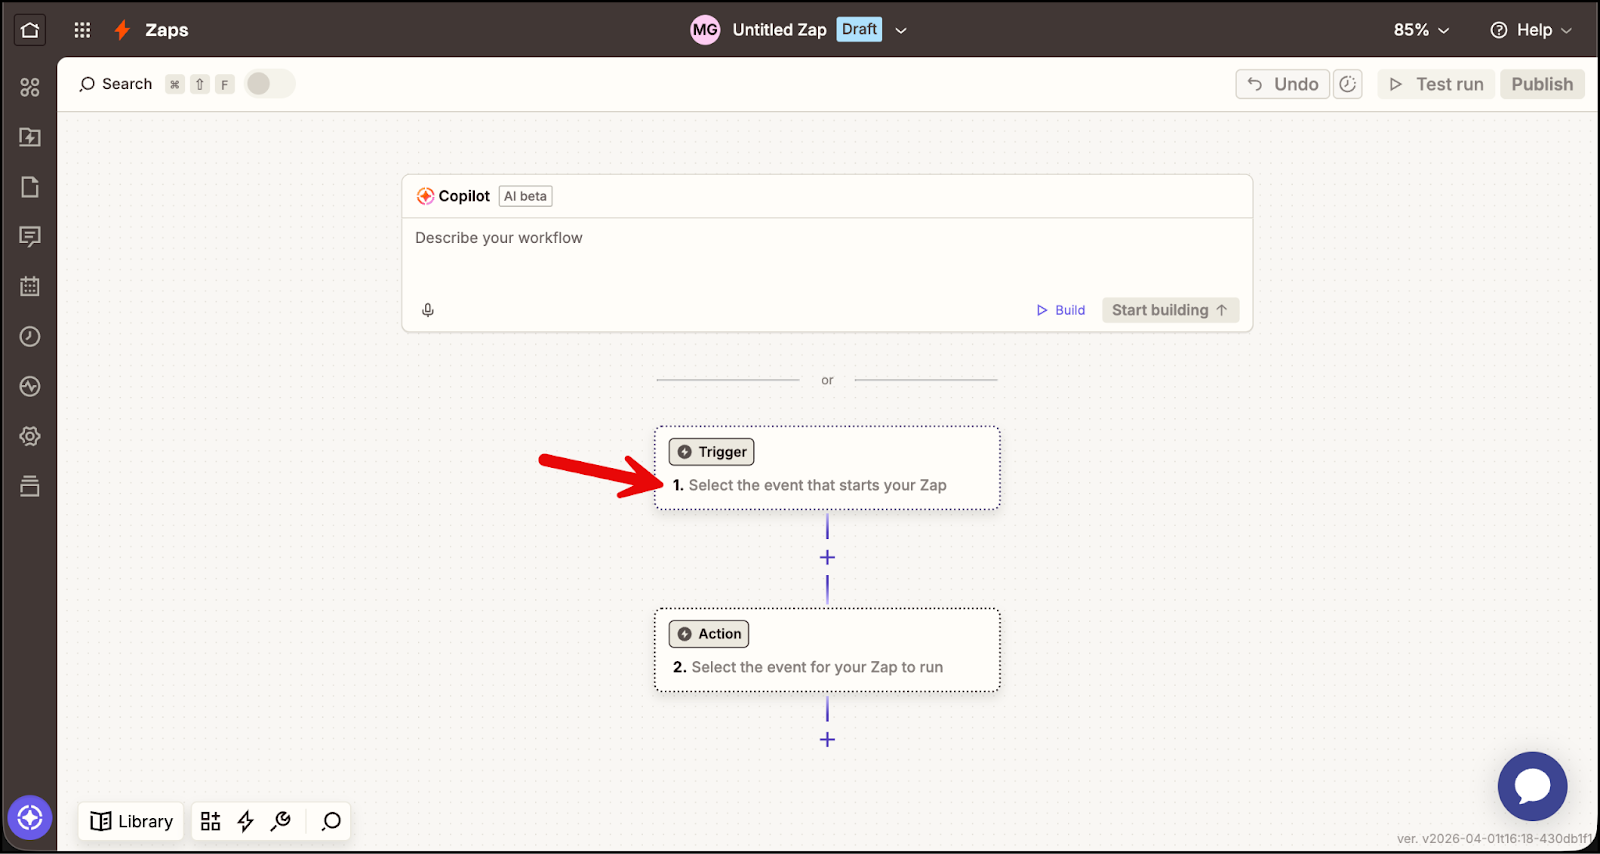Click the magnifier icon in bottom toolbar
Viewport: 1600px width, 854px height.
(331, 821)
